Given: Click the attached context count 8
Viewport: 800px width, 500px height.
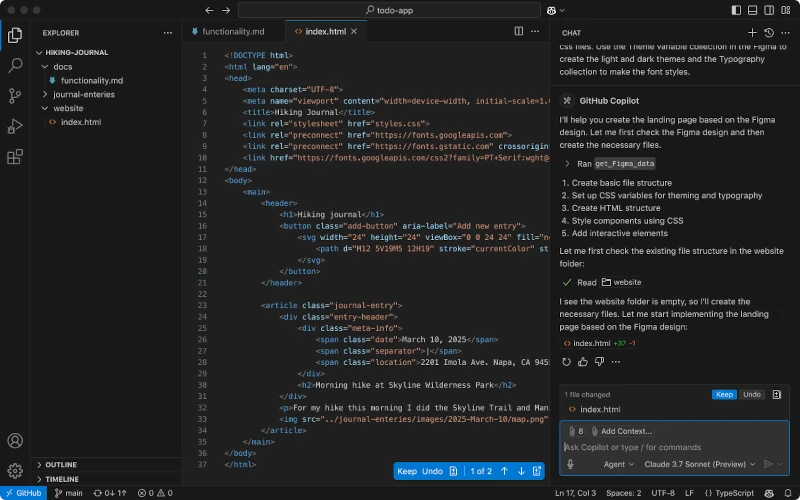Looking at the screenshot, I should pos(576,431).
